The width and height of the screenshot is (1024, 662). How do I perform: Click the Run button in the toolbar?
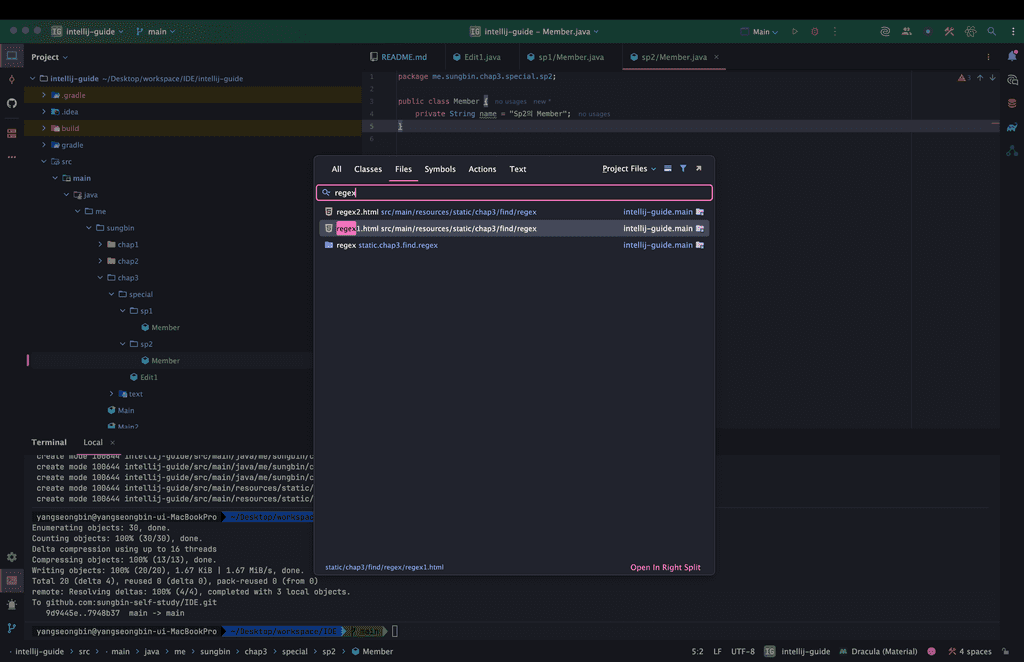tap(795, 32)
